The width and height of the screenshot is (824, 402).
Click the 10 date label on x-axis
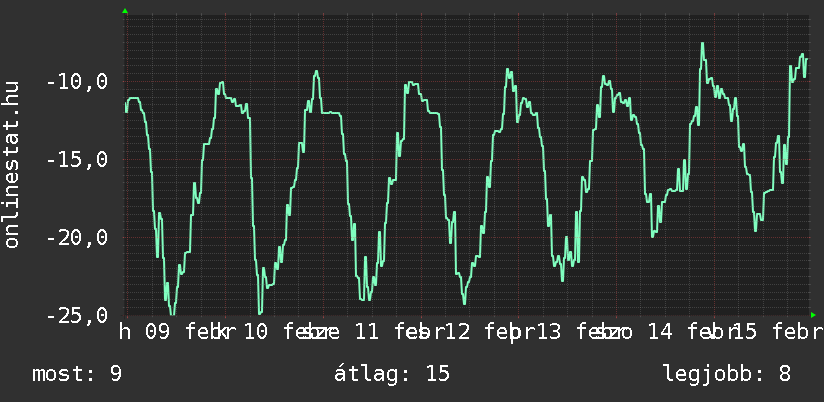[x=256, y=332]
